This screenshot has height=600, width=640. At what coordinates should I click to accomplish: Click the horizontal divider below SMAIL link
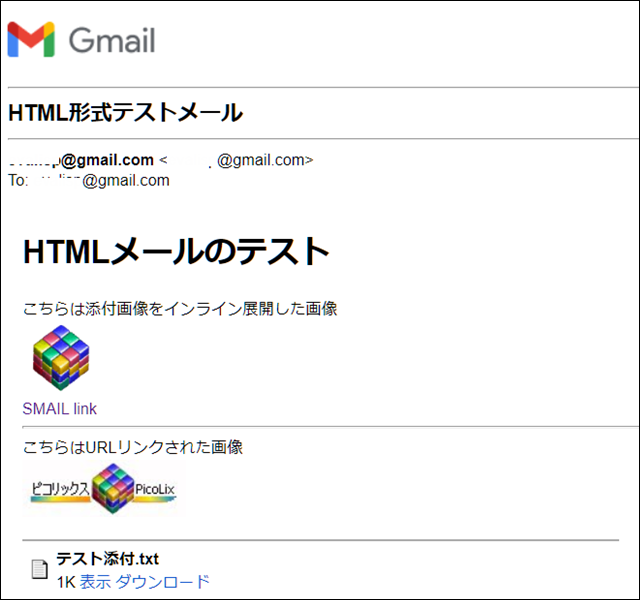(x=331, y=427)
